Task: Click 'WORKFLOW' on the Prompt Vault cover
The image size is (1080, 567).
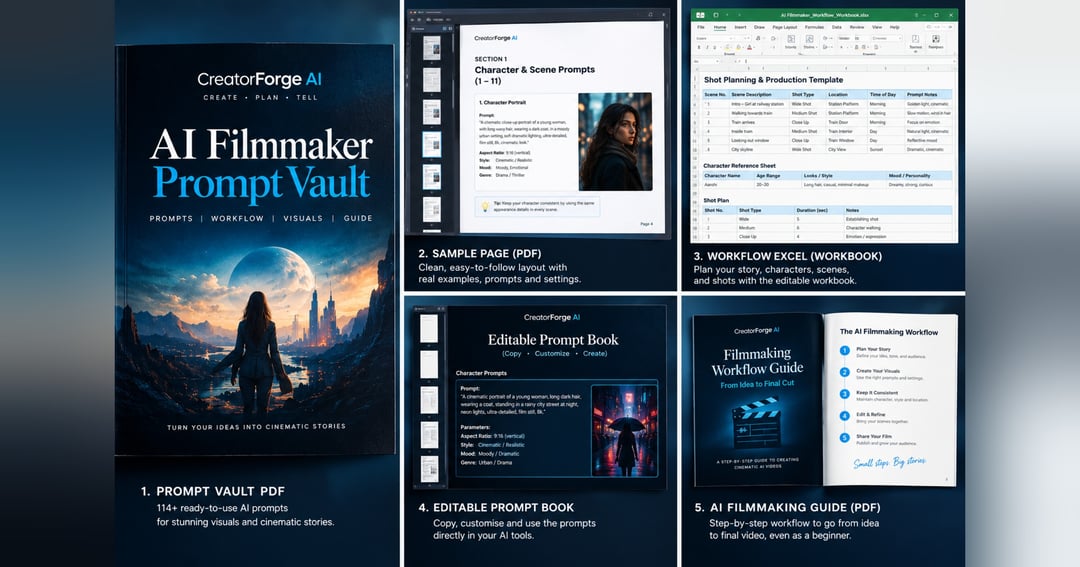Action: point(237,218)
